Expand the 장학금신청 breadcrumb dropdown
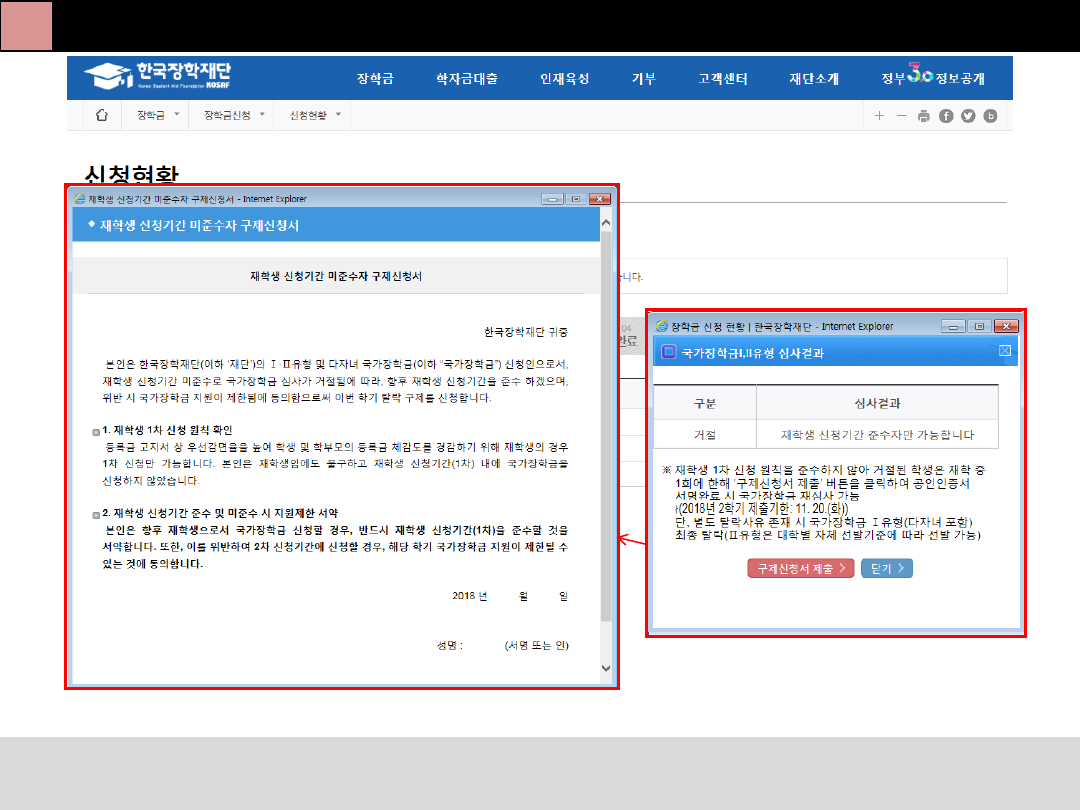1080x810 pixels. (235, 115)
